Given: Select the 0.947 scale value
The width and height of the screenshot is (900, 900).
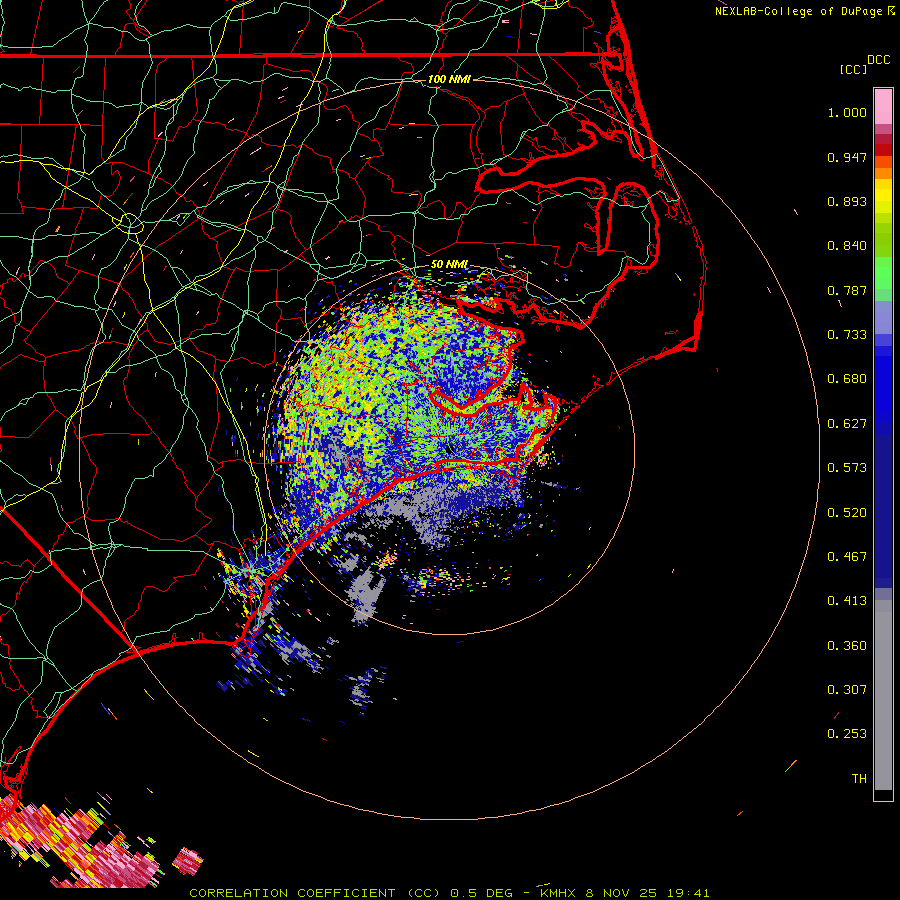Looking at the screenshot, I should coord(847,157).
